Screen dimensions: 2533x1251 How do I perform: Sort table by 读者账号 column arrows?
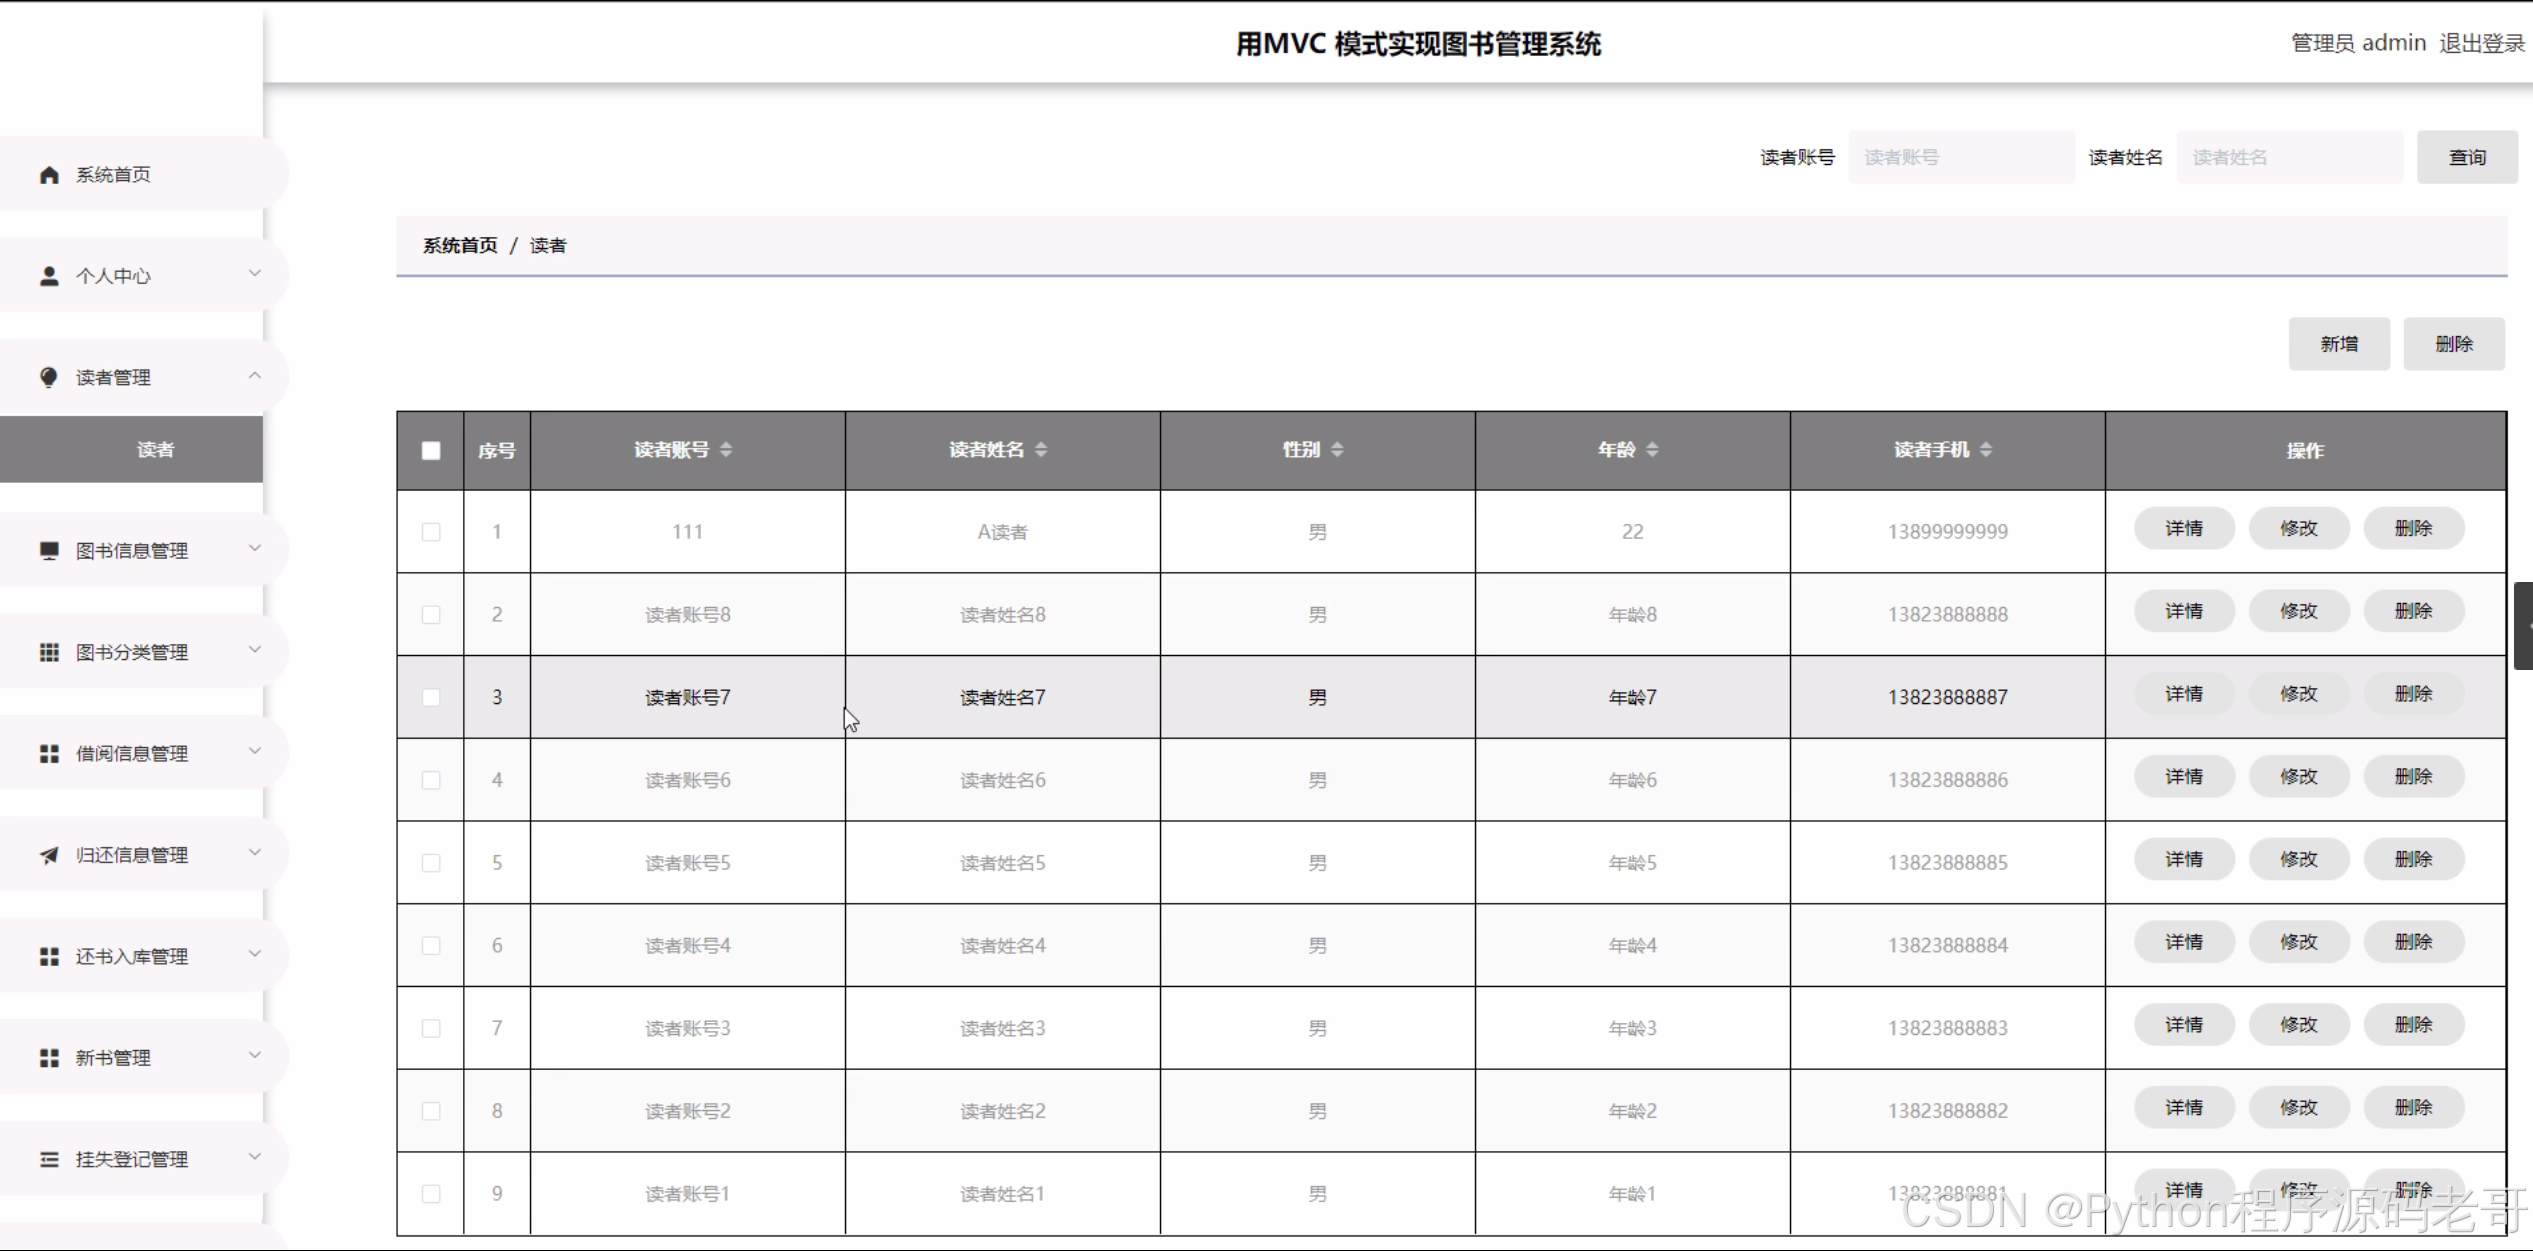(726, 450)
